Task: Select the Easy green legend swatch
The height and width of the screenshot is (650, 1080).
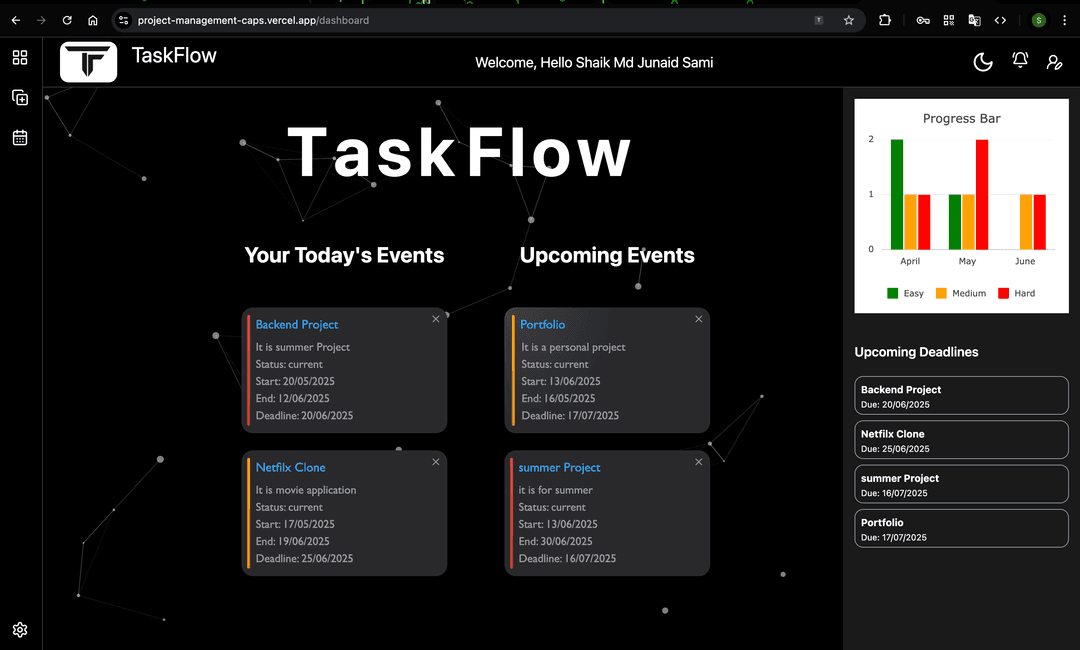Action: (893, 293)
